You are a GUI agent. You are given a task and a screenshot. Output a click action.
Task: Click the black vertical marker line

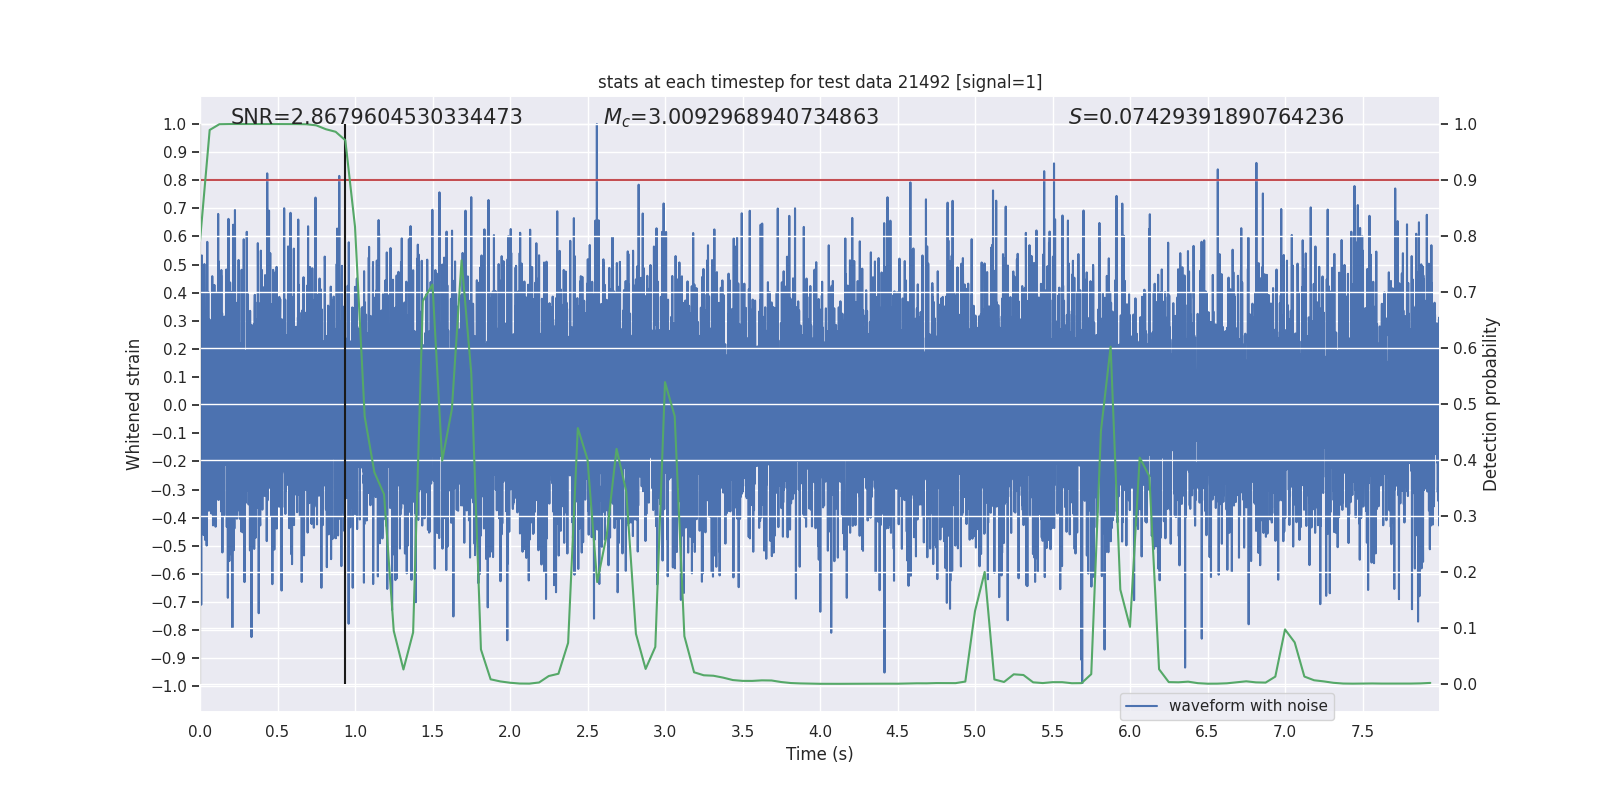pos(345,404)
